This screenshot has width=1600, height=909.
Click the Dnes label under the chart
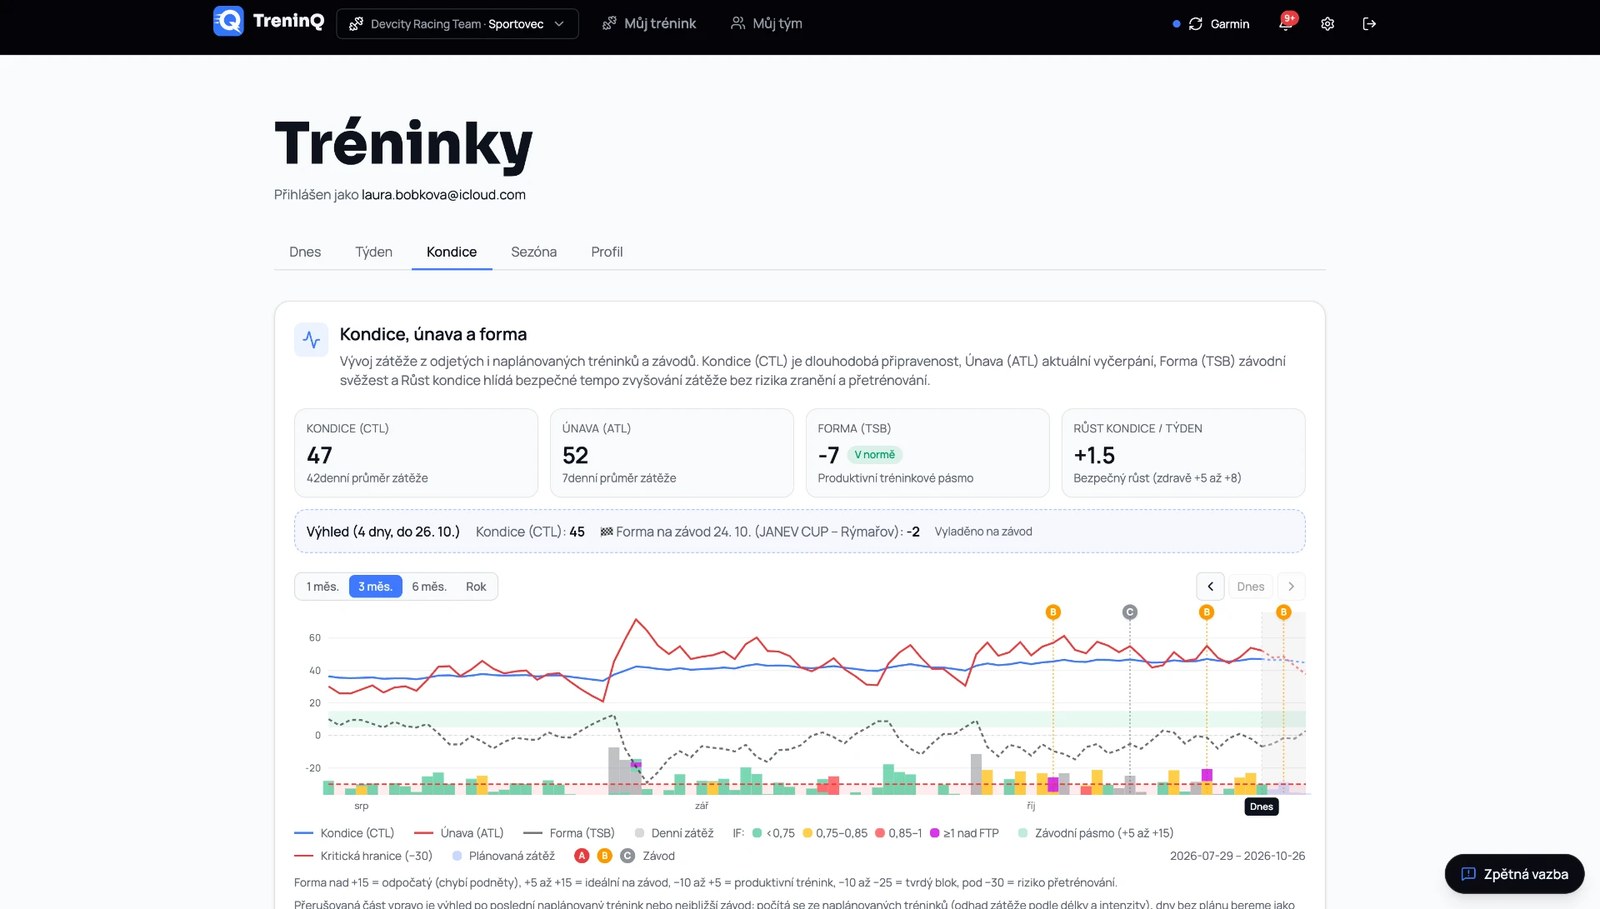(x=1262, y=807)
